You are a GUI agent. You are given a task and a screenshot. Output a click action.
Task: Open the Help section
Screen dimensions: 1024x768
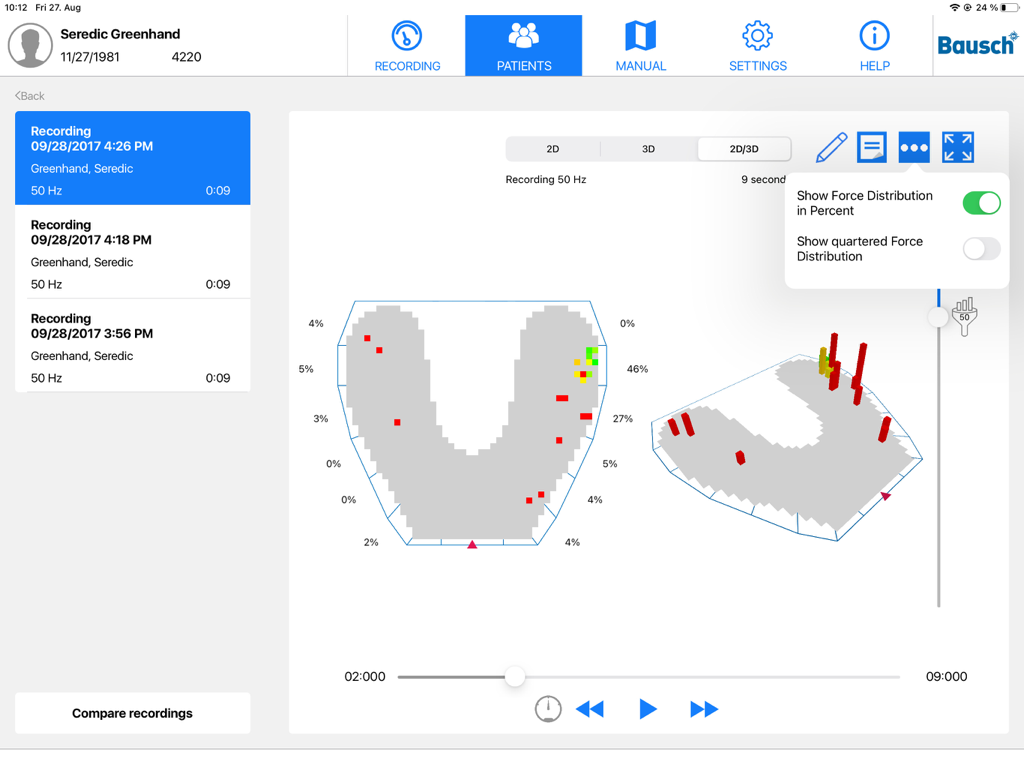(x=874, y=45)
